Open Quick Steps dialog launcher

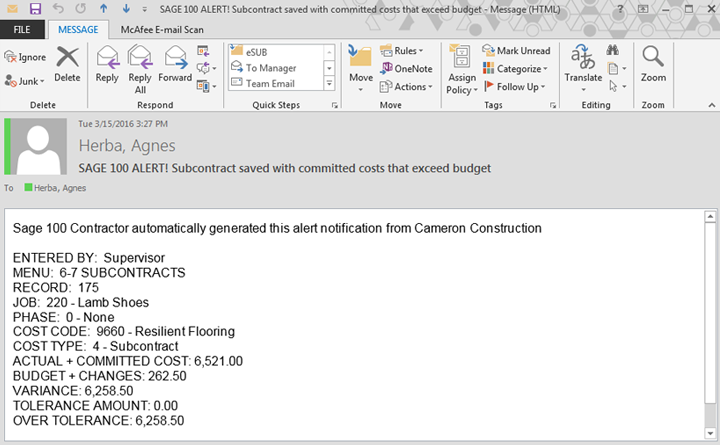coord(335,106)
